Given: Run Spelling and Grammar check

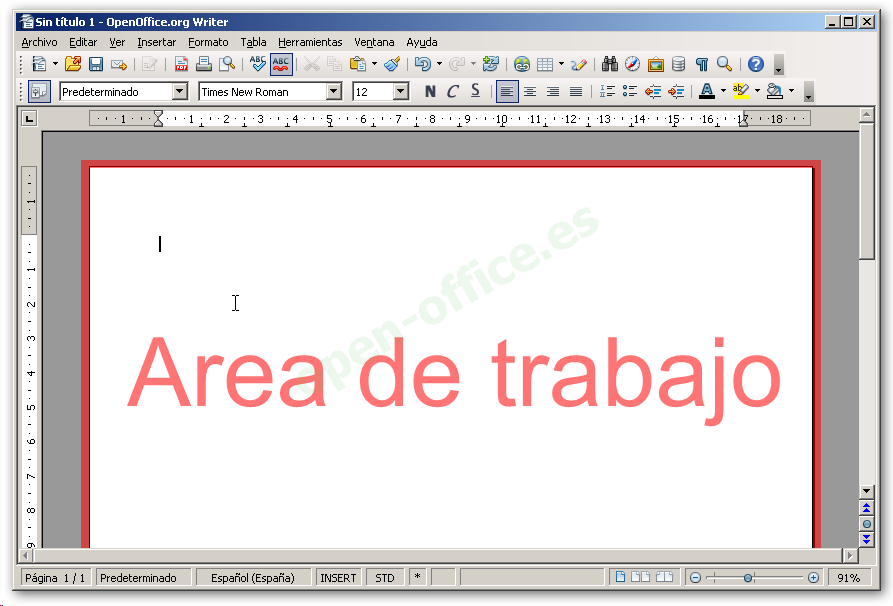Looking at the screenshot, I should [x=257, y=64].
